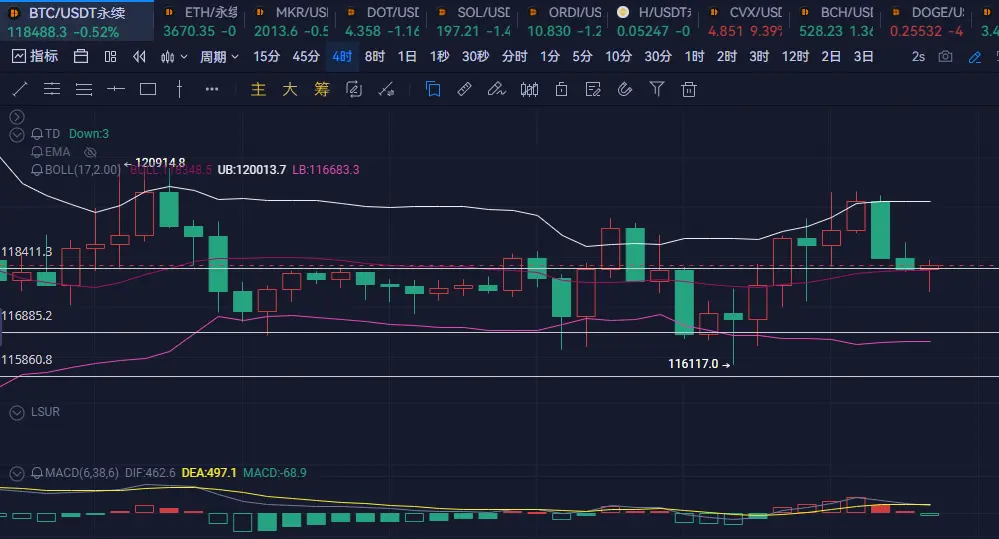The image size is (999, 539).
Task: Open the BCH/USDT ticker
Action: tap(837, 22)
